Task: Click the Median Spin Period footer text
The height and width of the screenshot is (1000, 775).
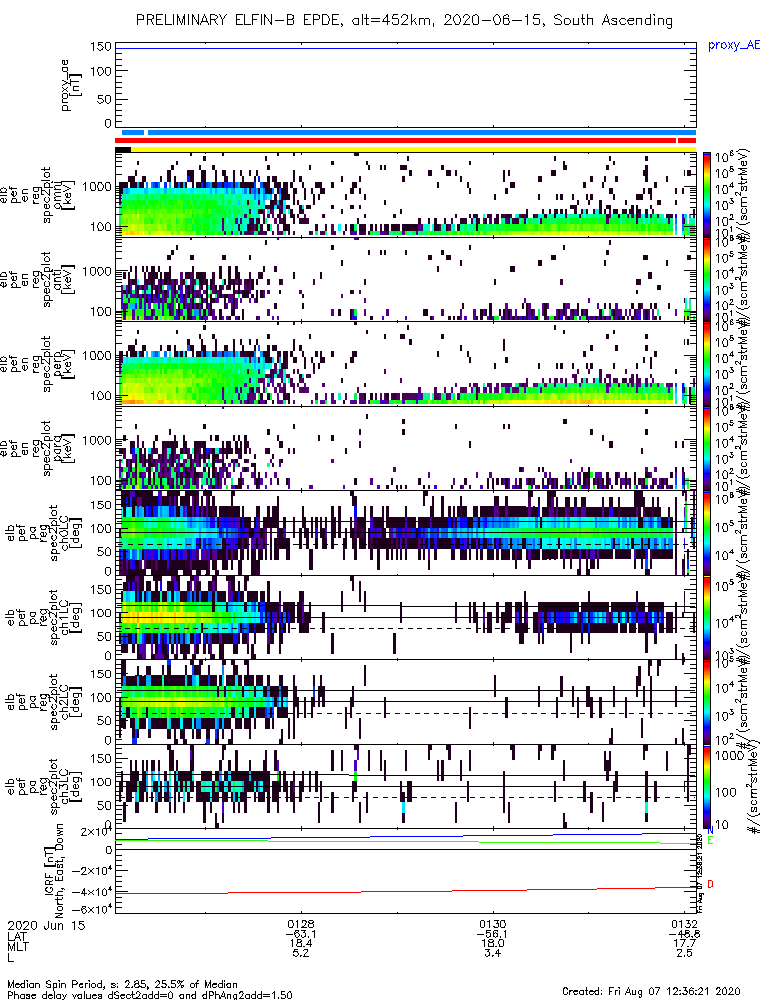Action: pyautogui.click(x=122, y=984)
